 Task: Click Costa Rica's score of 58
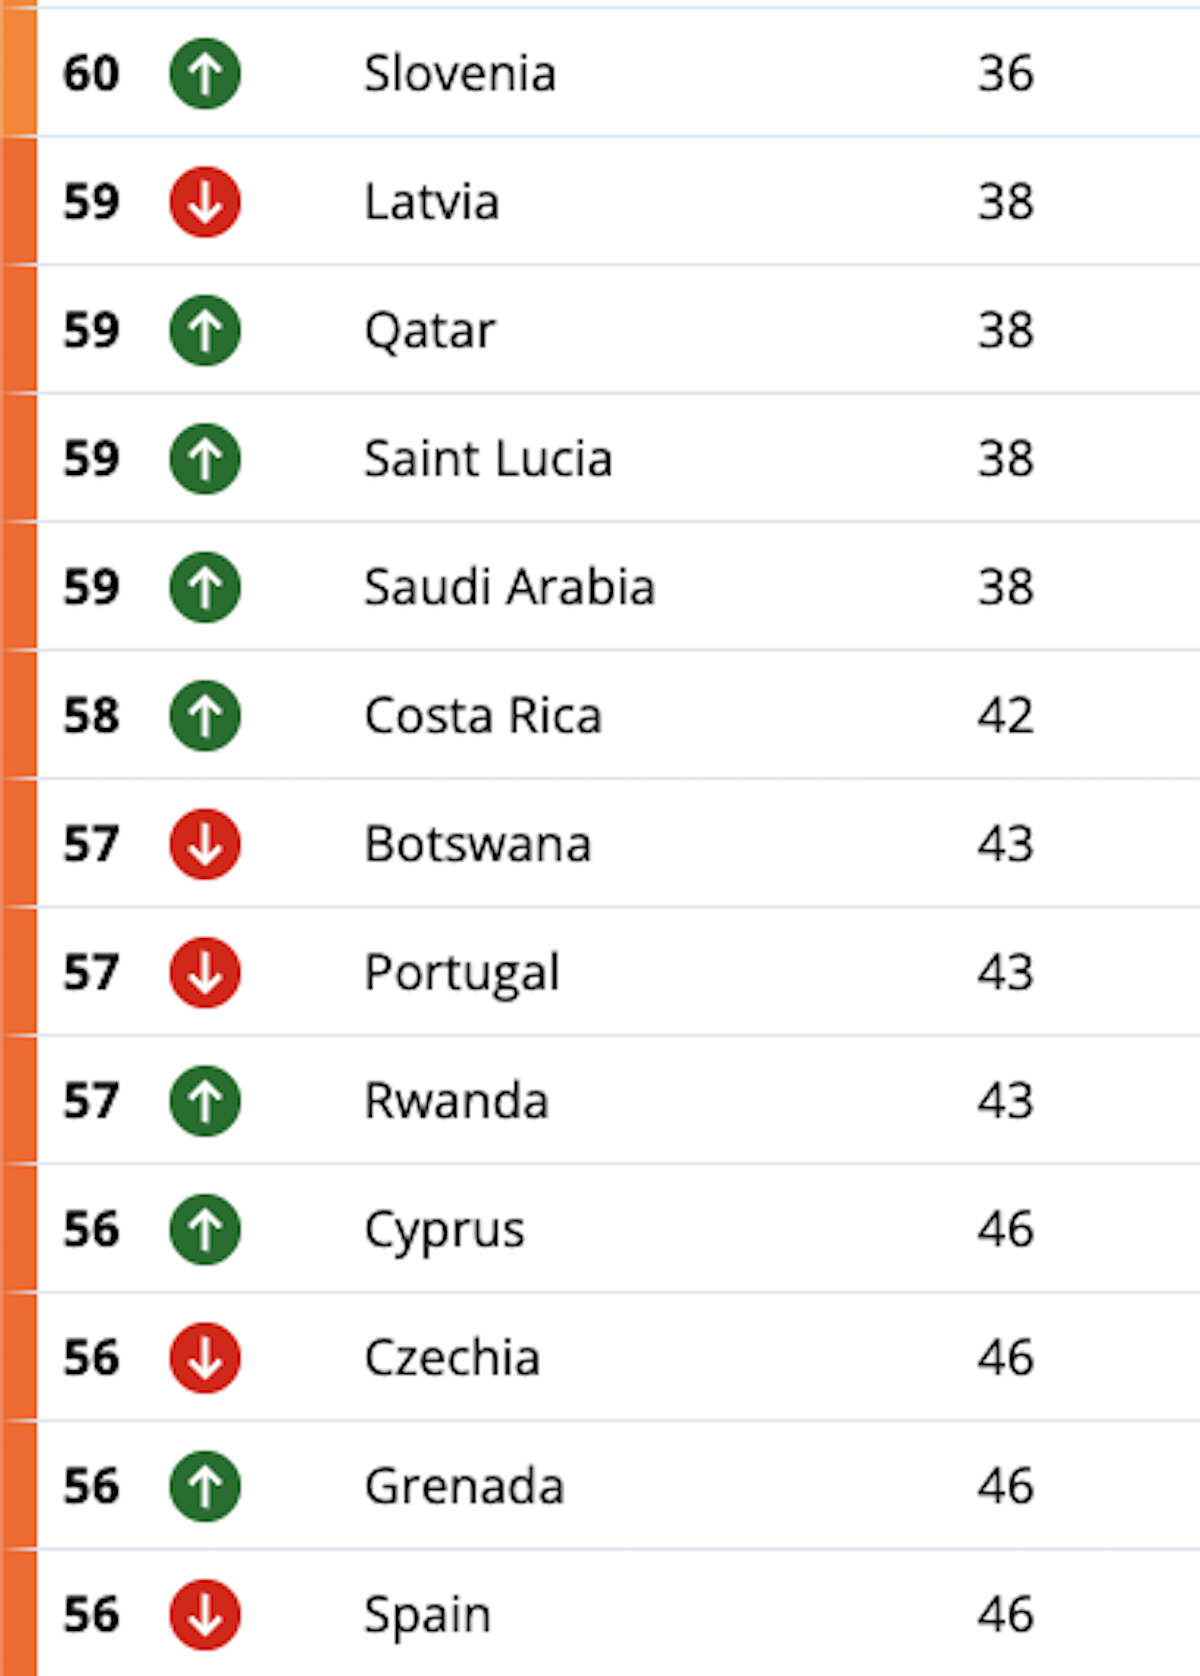pyautogui.click(x=91, y=715)
